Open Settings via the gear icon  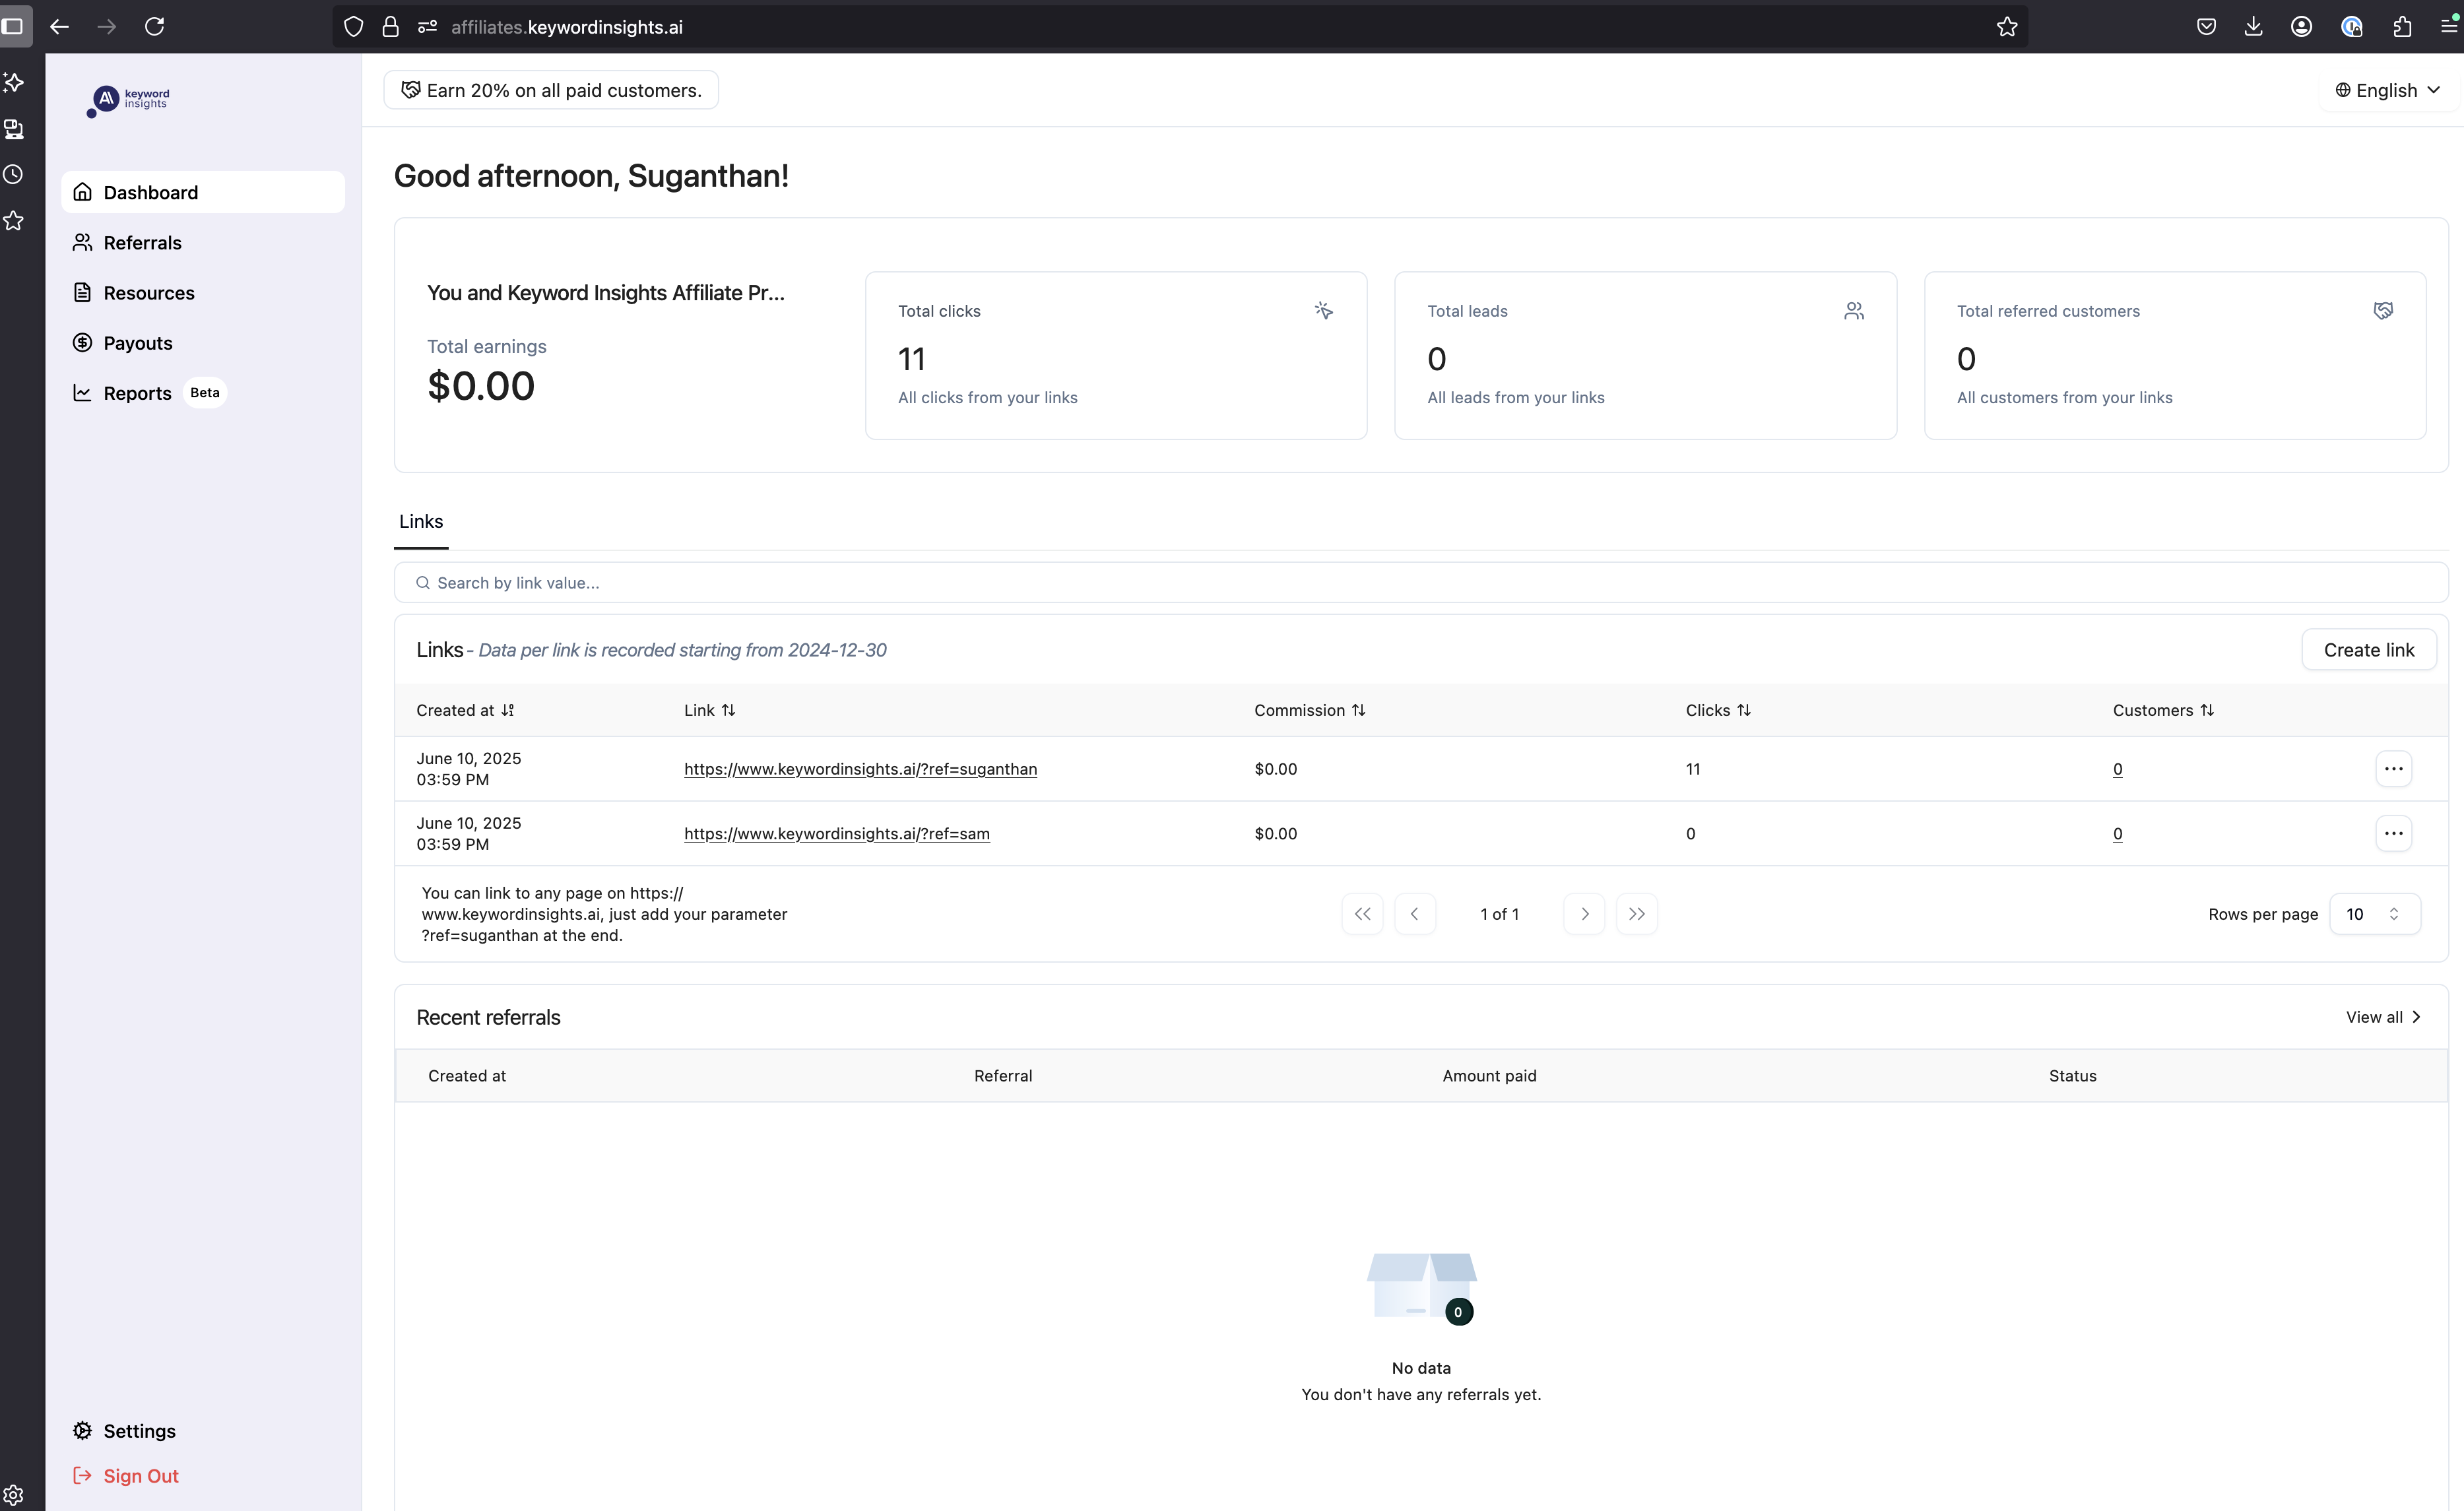point(82,1431)
